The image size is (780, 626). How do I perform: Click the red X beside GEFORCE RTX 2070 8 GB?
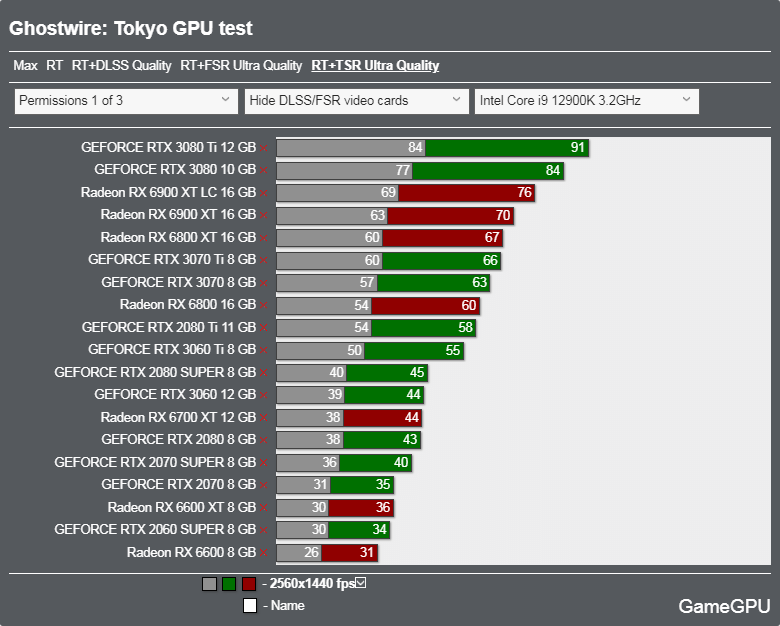[264, 485]
